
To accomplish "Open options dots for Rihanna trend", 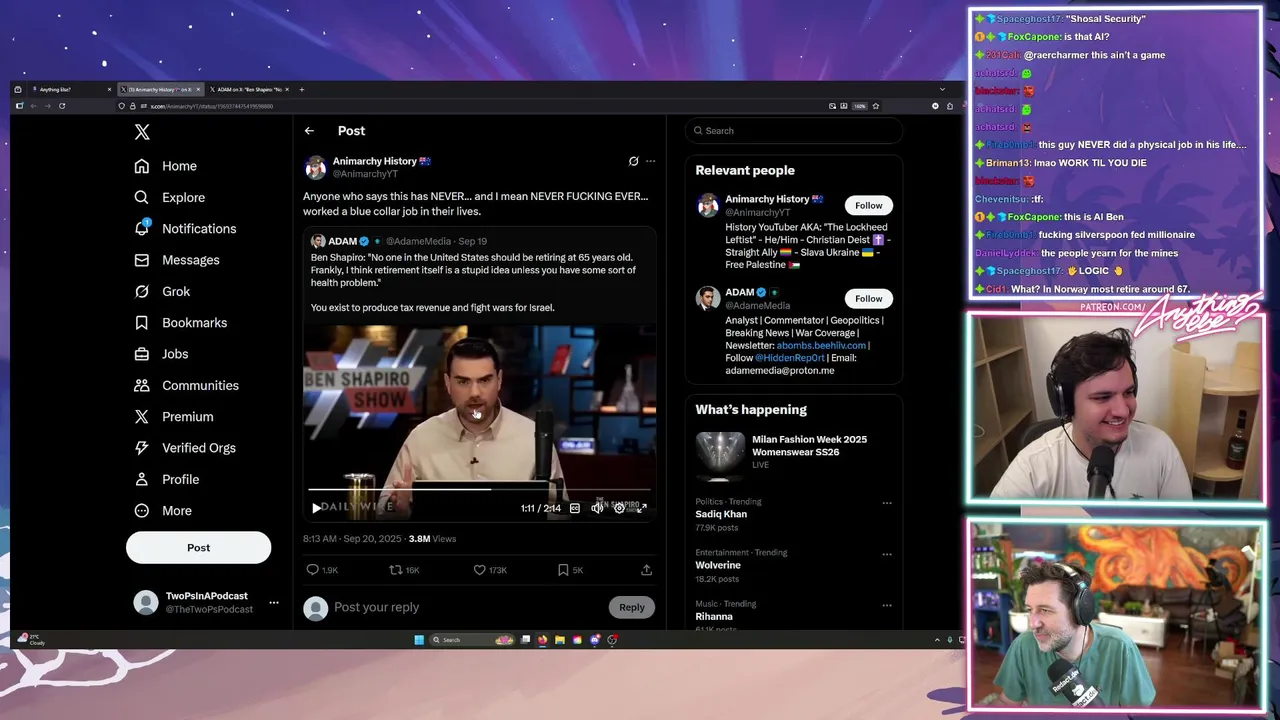I will 887,605.
